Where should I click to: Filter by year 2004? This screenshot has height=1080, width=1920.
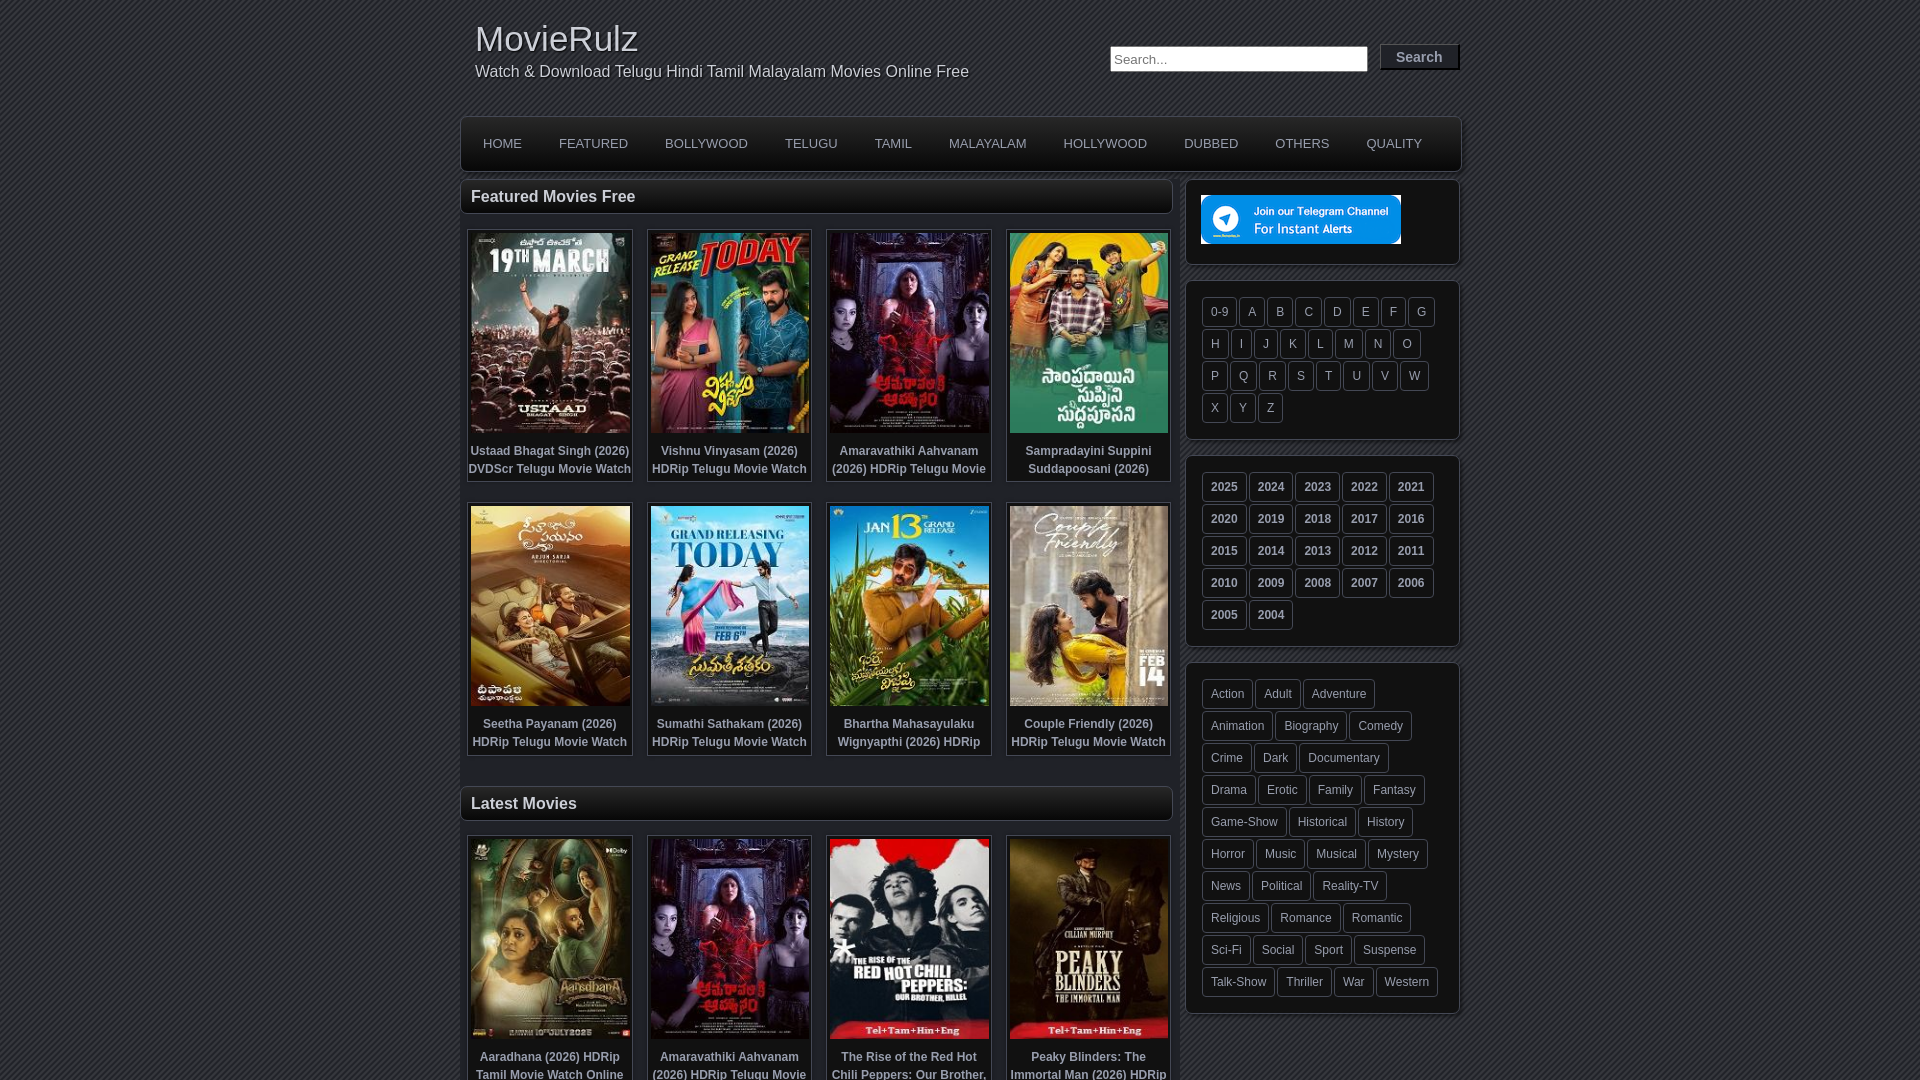(1270, 615)
